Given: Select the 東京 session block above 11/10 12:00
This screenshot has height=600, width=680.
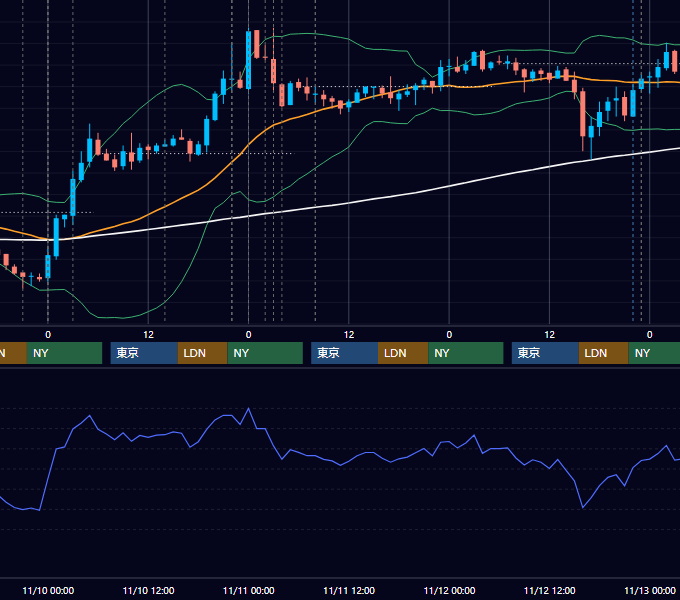Looking at the screenshot, I should click(x=144, y=353).
